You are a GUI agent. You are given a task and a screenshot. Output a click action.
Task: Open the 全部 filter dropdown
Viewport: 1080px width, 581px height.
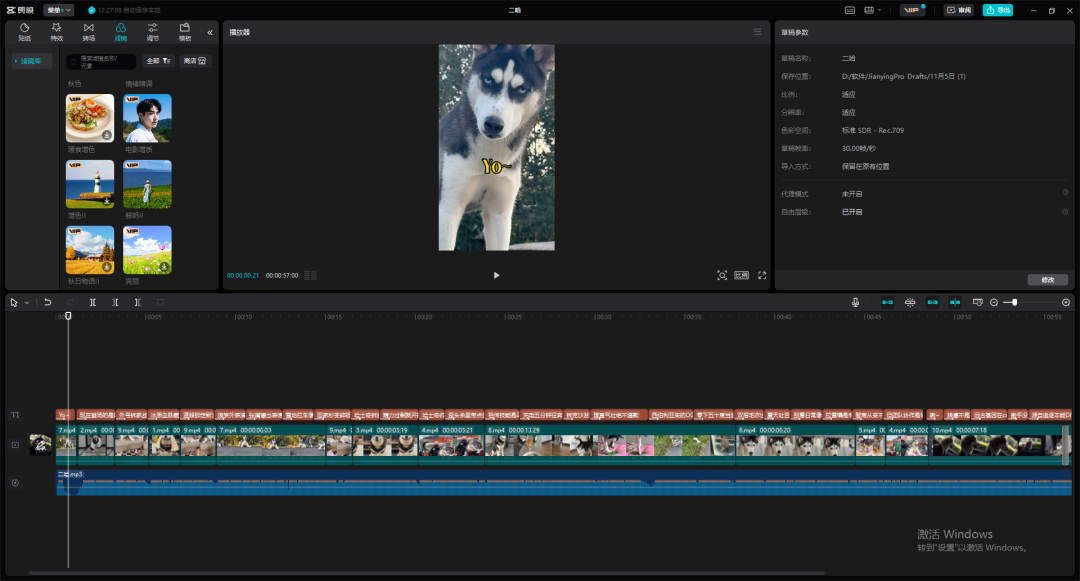click(159, 61)
